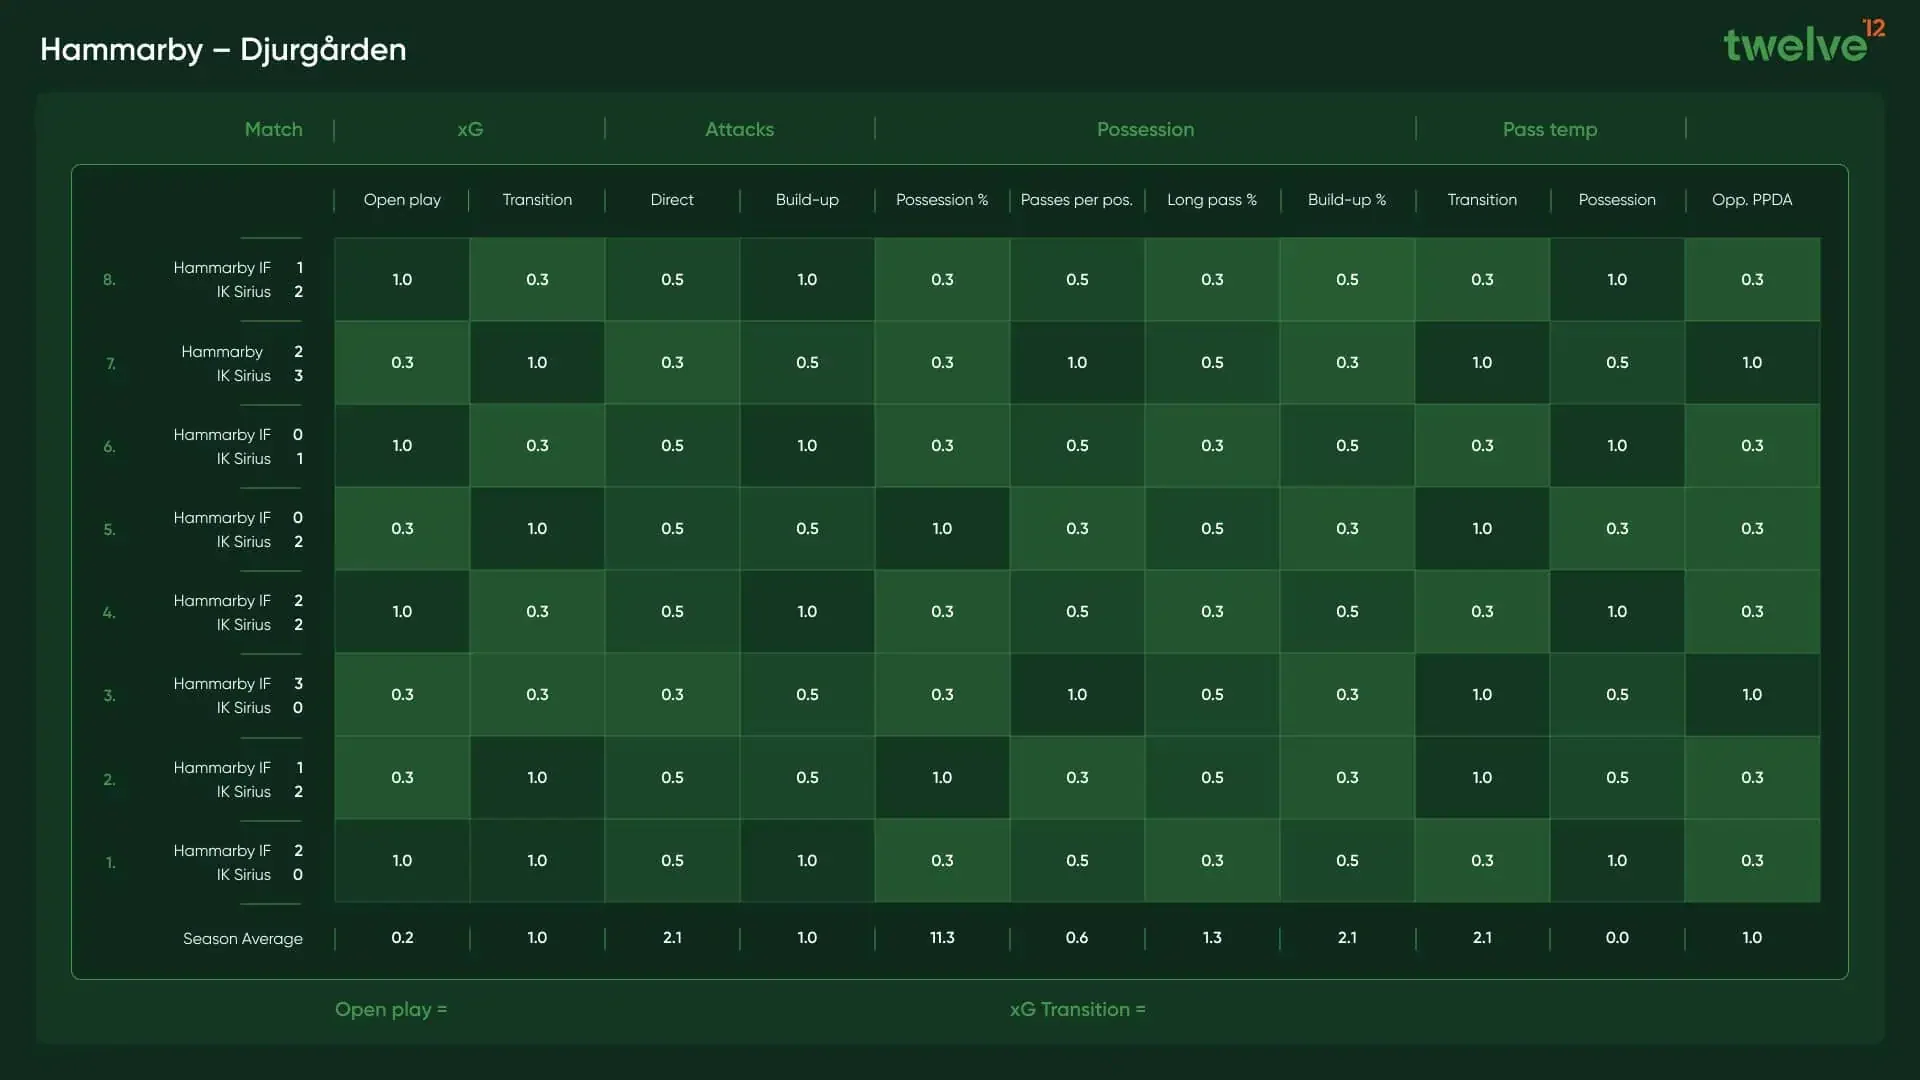Image resolution: width=1920 pixels, height=1080 pixels.
Task: Click the xG Transition = legend text
Action: [1077, 1010]
